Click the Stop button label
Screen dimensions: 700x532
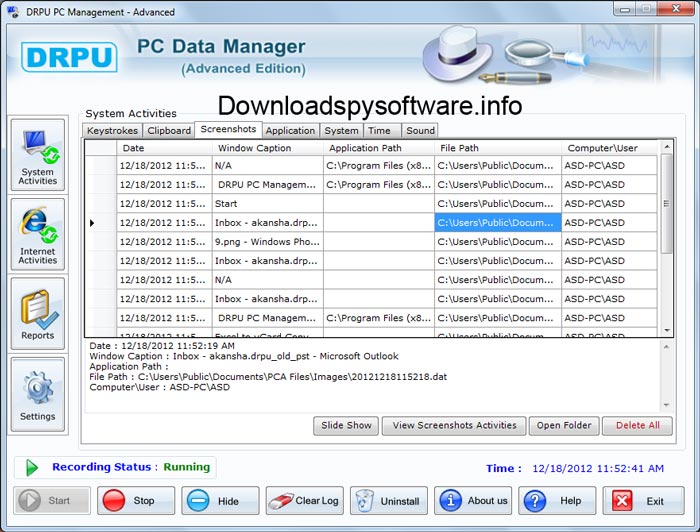tap(144, 501)
